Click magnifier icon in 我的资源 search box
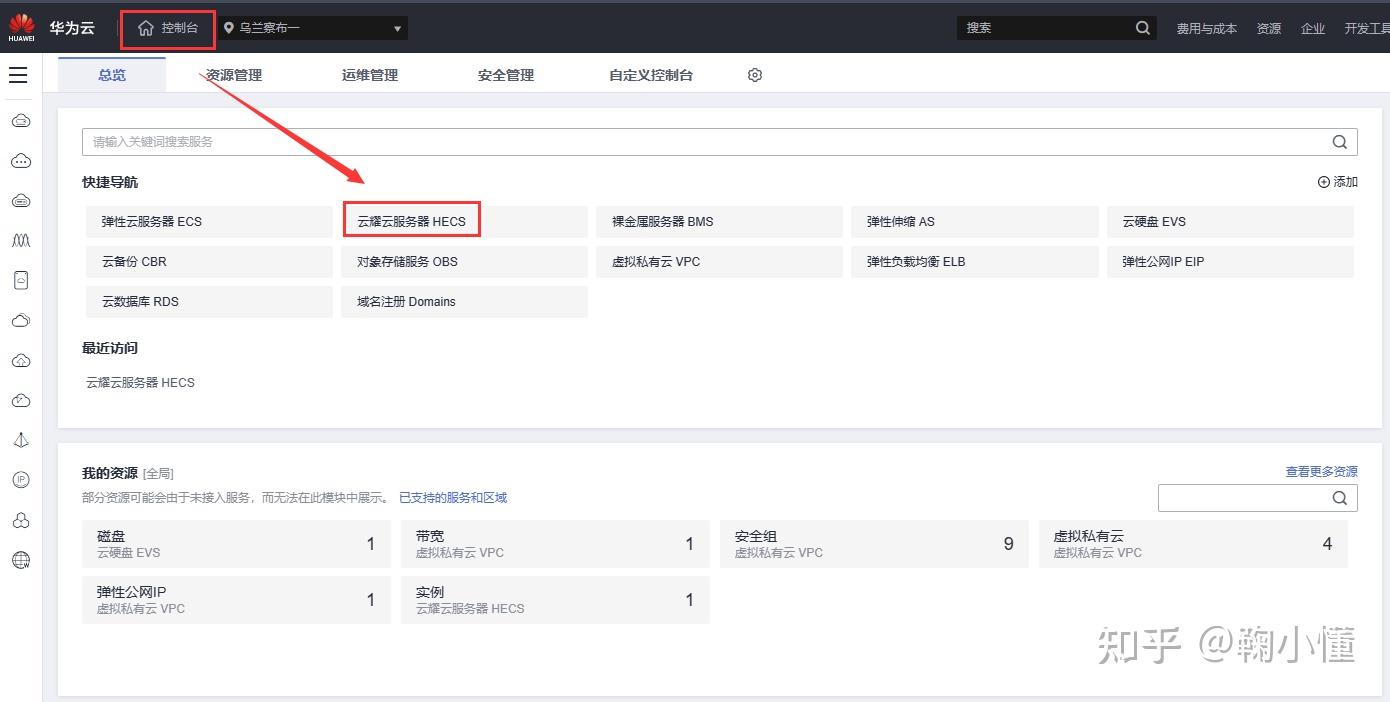Image resolution: width=1390 pixels, height=702 pixels. [x=1340, y=498]
